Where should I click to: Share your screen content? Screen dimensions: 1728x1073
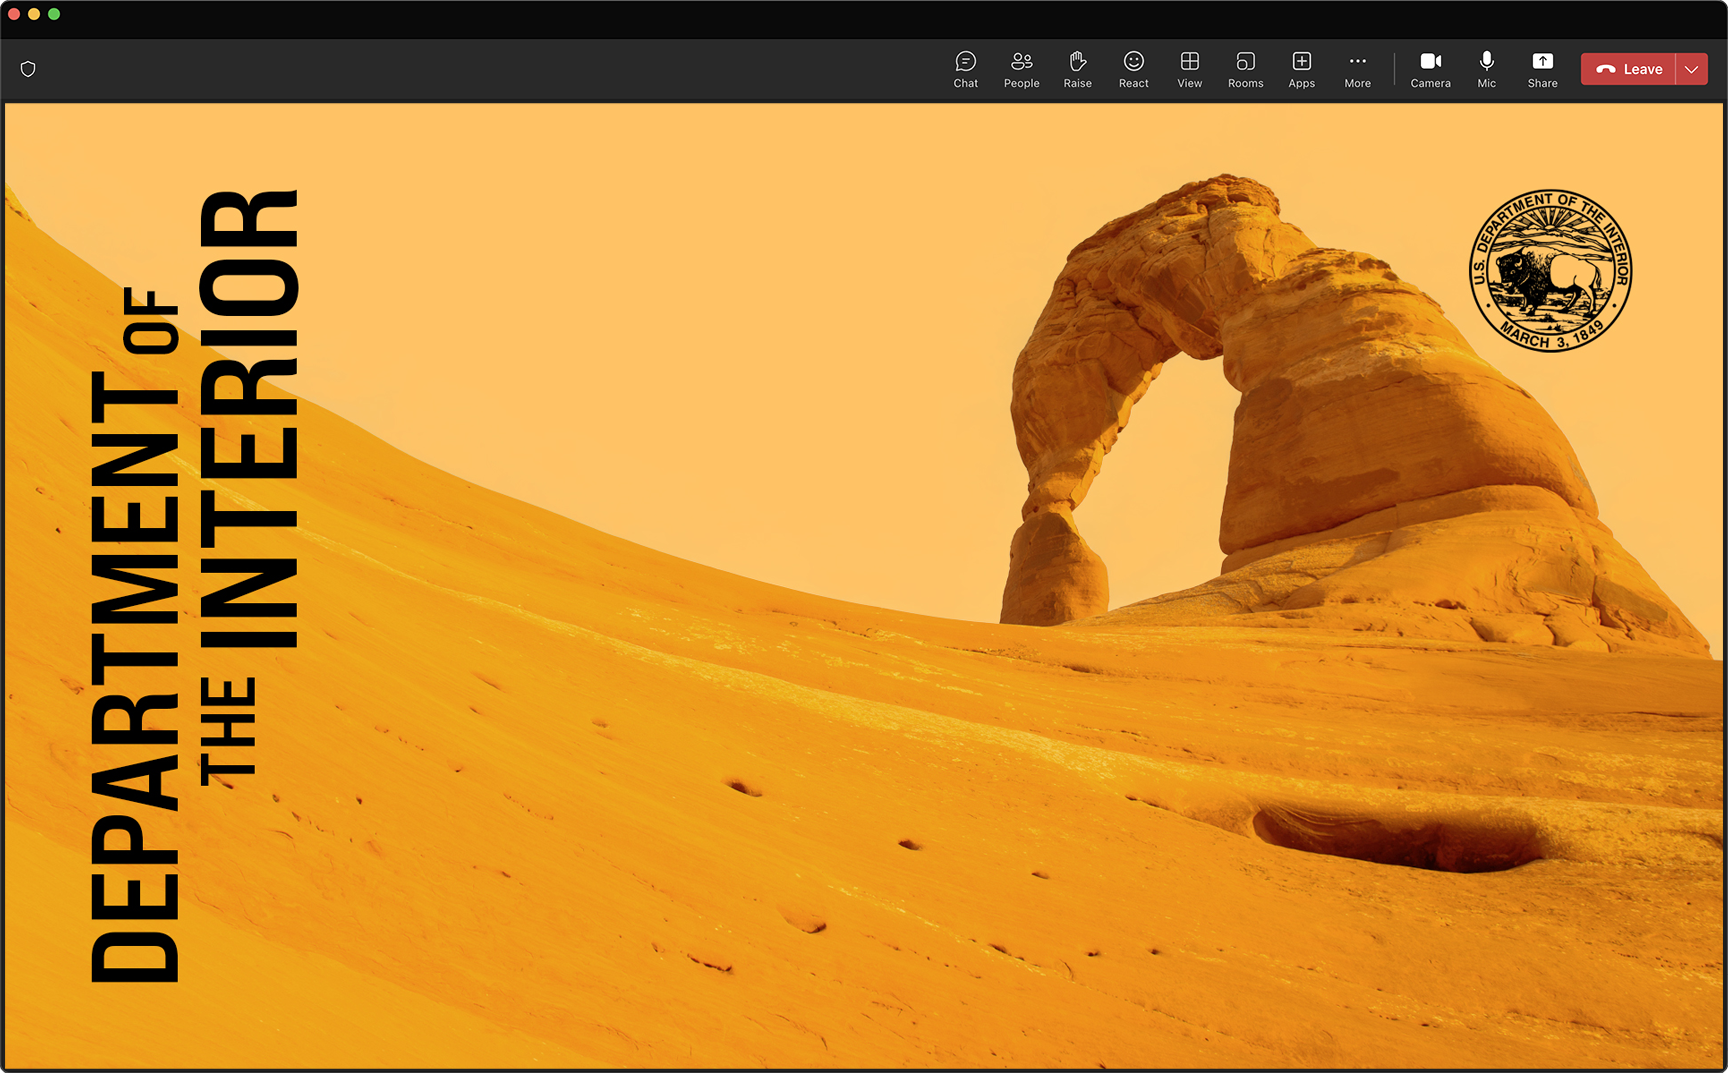(x=1542, y=69)
